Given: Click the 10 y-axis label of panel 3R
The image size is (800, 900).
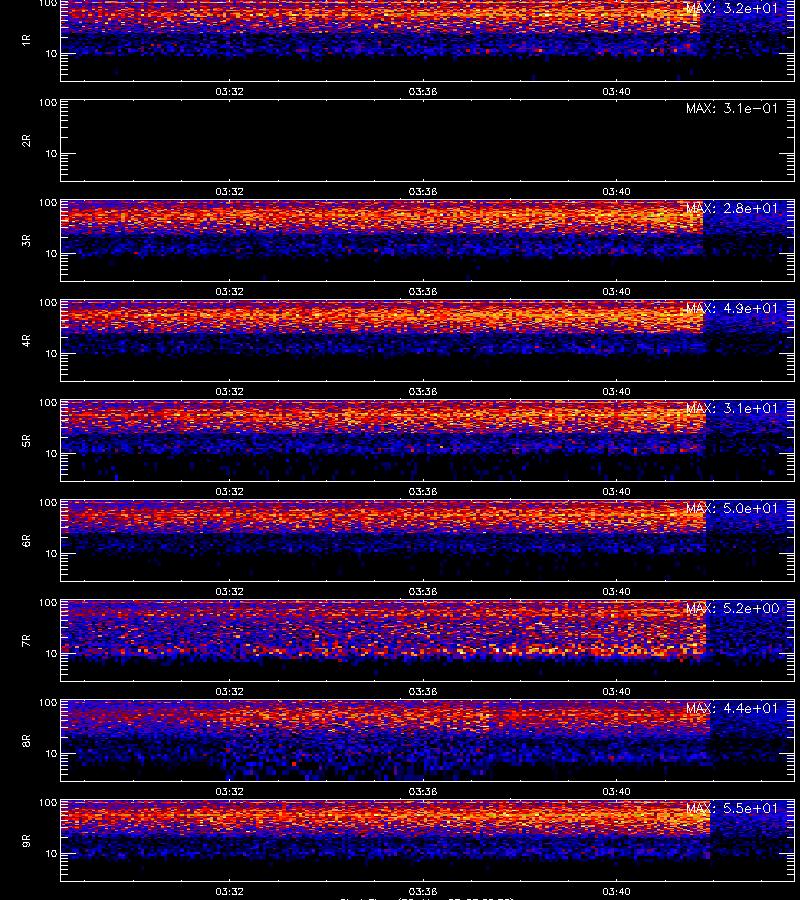Looking at the screenshot, I should click(x=52, y=254).
